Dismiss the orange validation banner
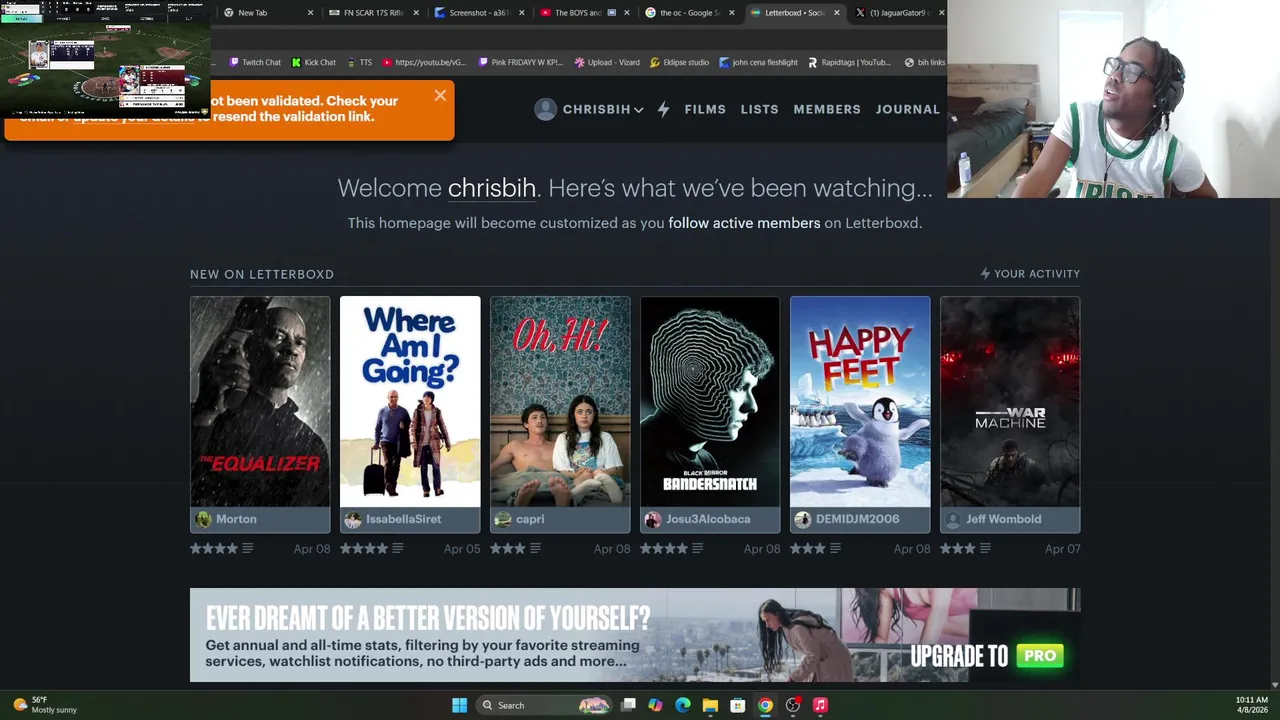Screen dimensions: 1280x720 tap(440, 96)
